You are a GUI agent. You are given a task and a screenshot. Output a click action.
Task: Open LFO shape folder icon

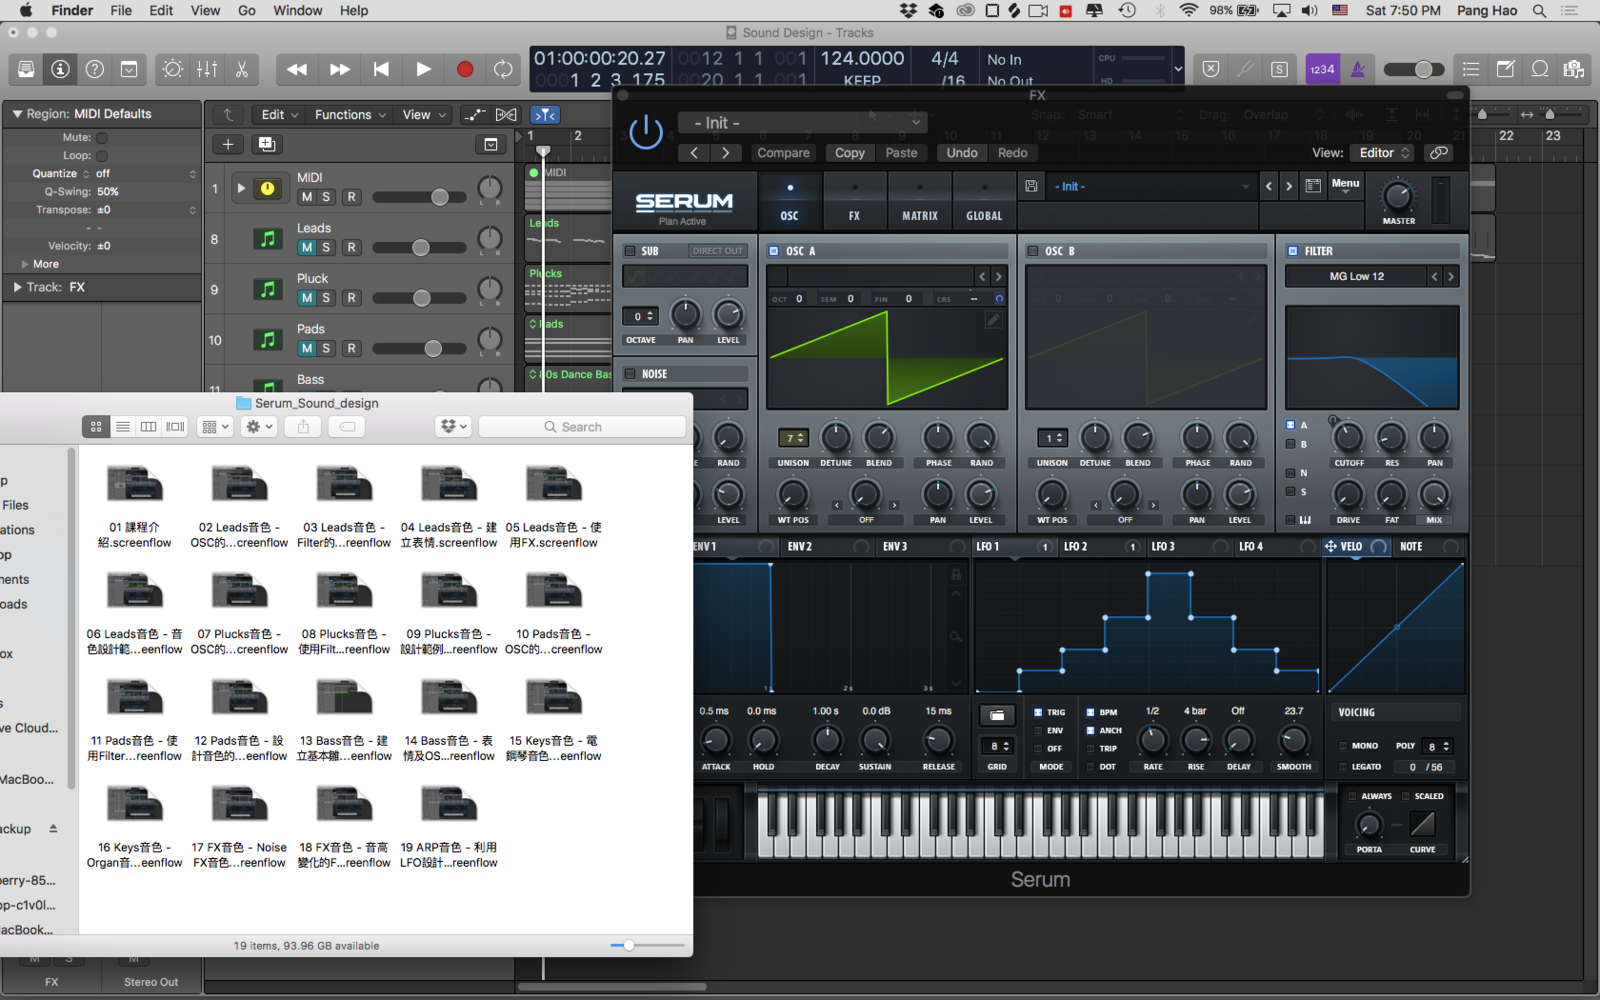997,715
